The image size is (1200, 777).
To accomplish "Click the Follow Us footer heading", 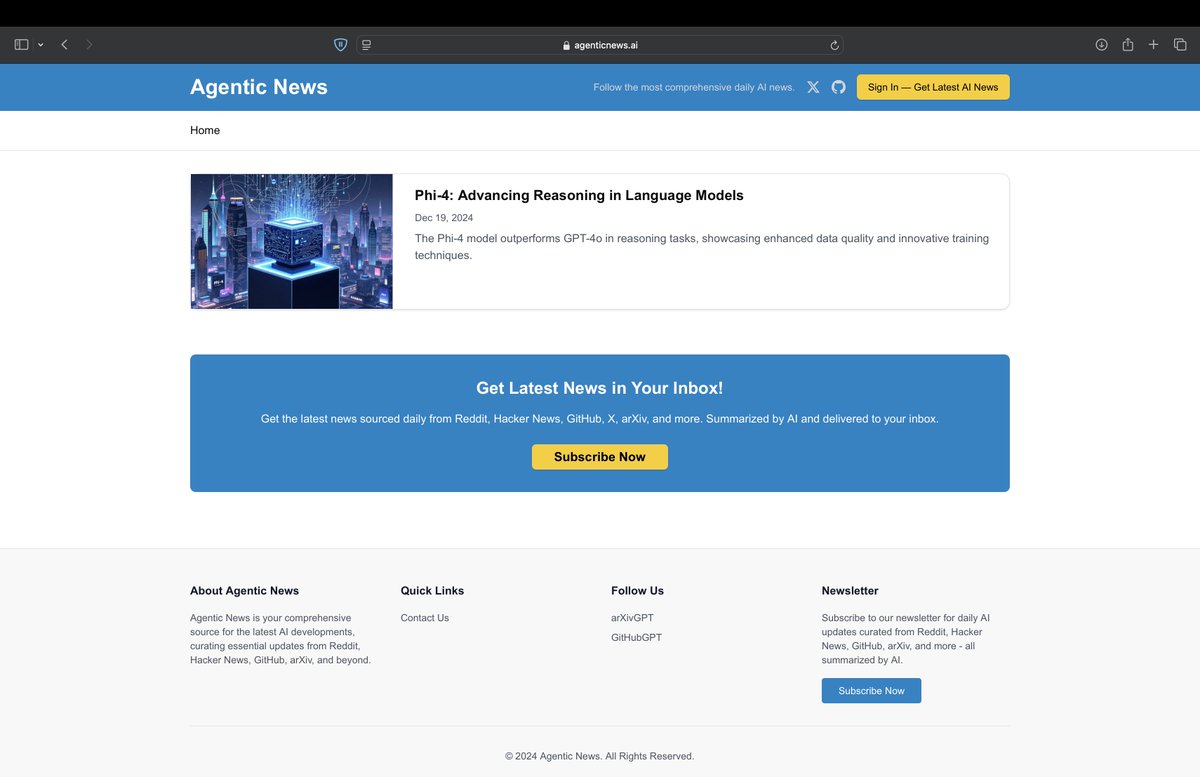I will point(638,591).
